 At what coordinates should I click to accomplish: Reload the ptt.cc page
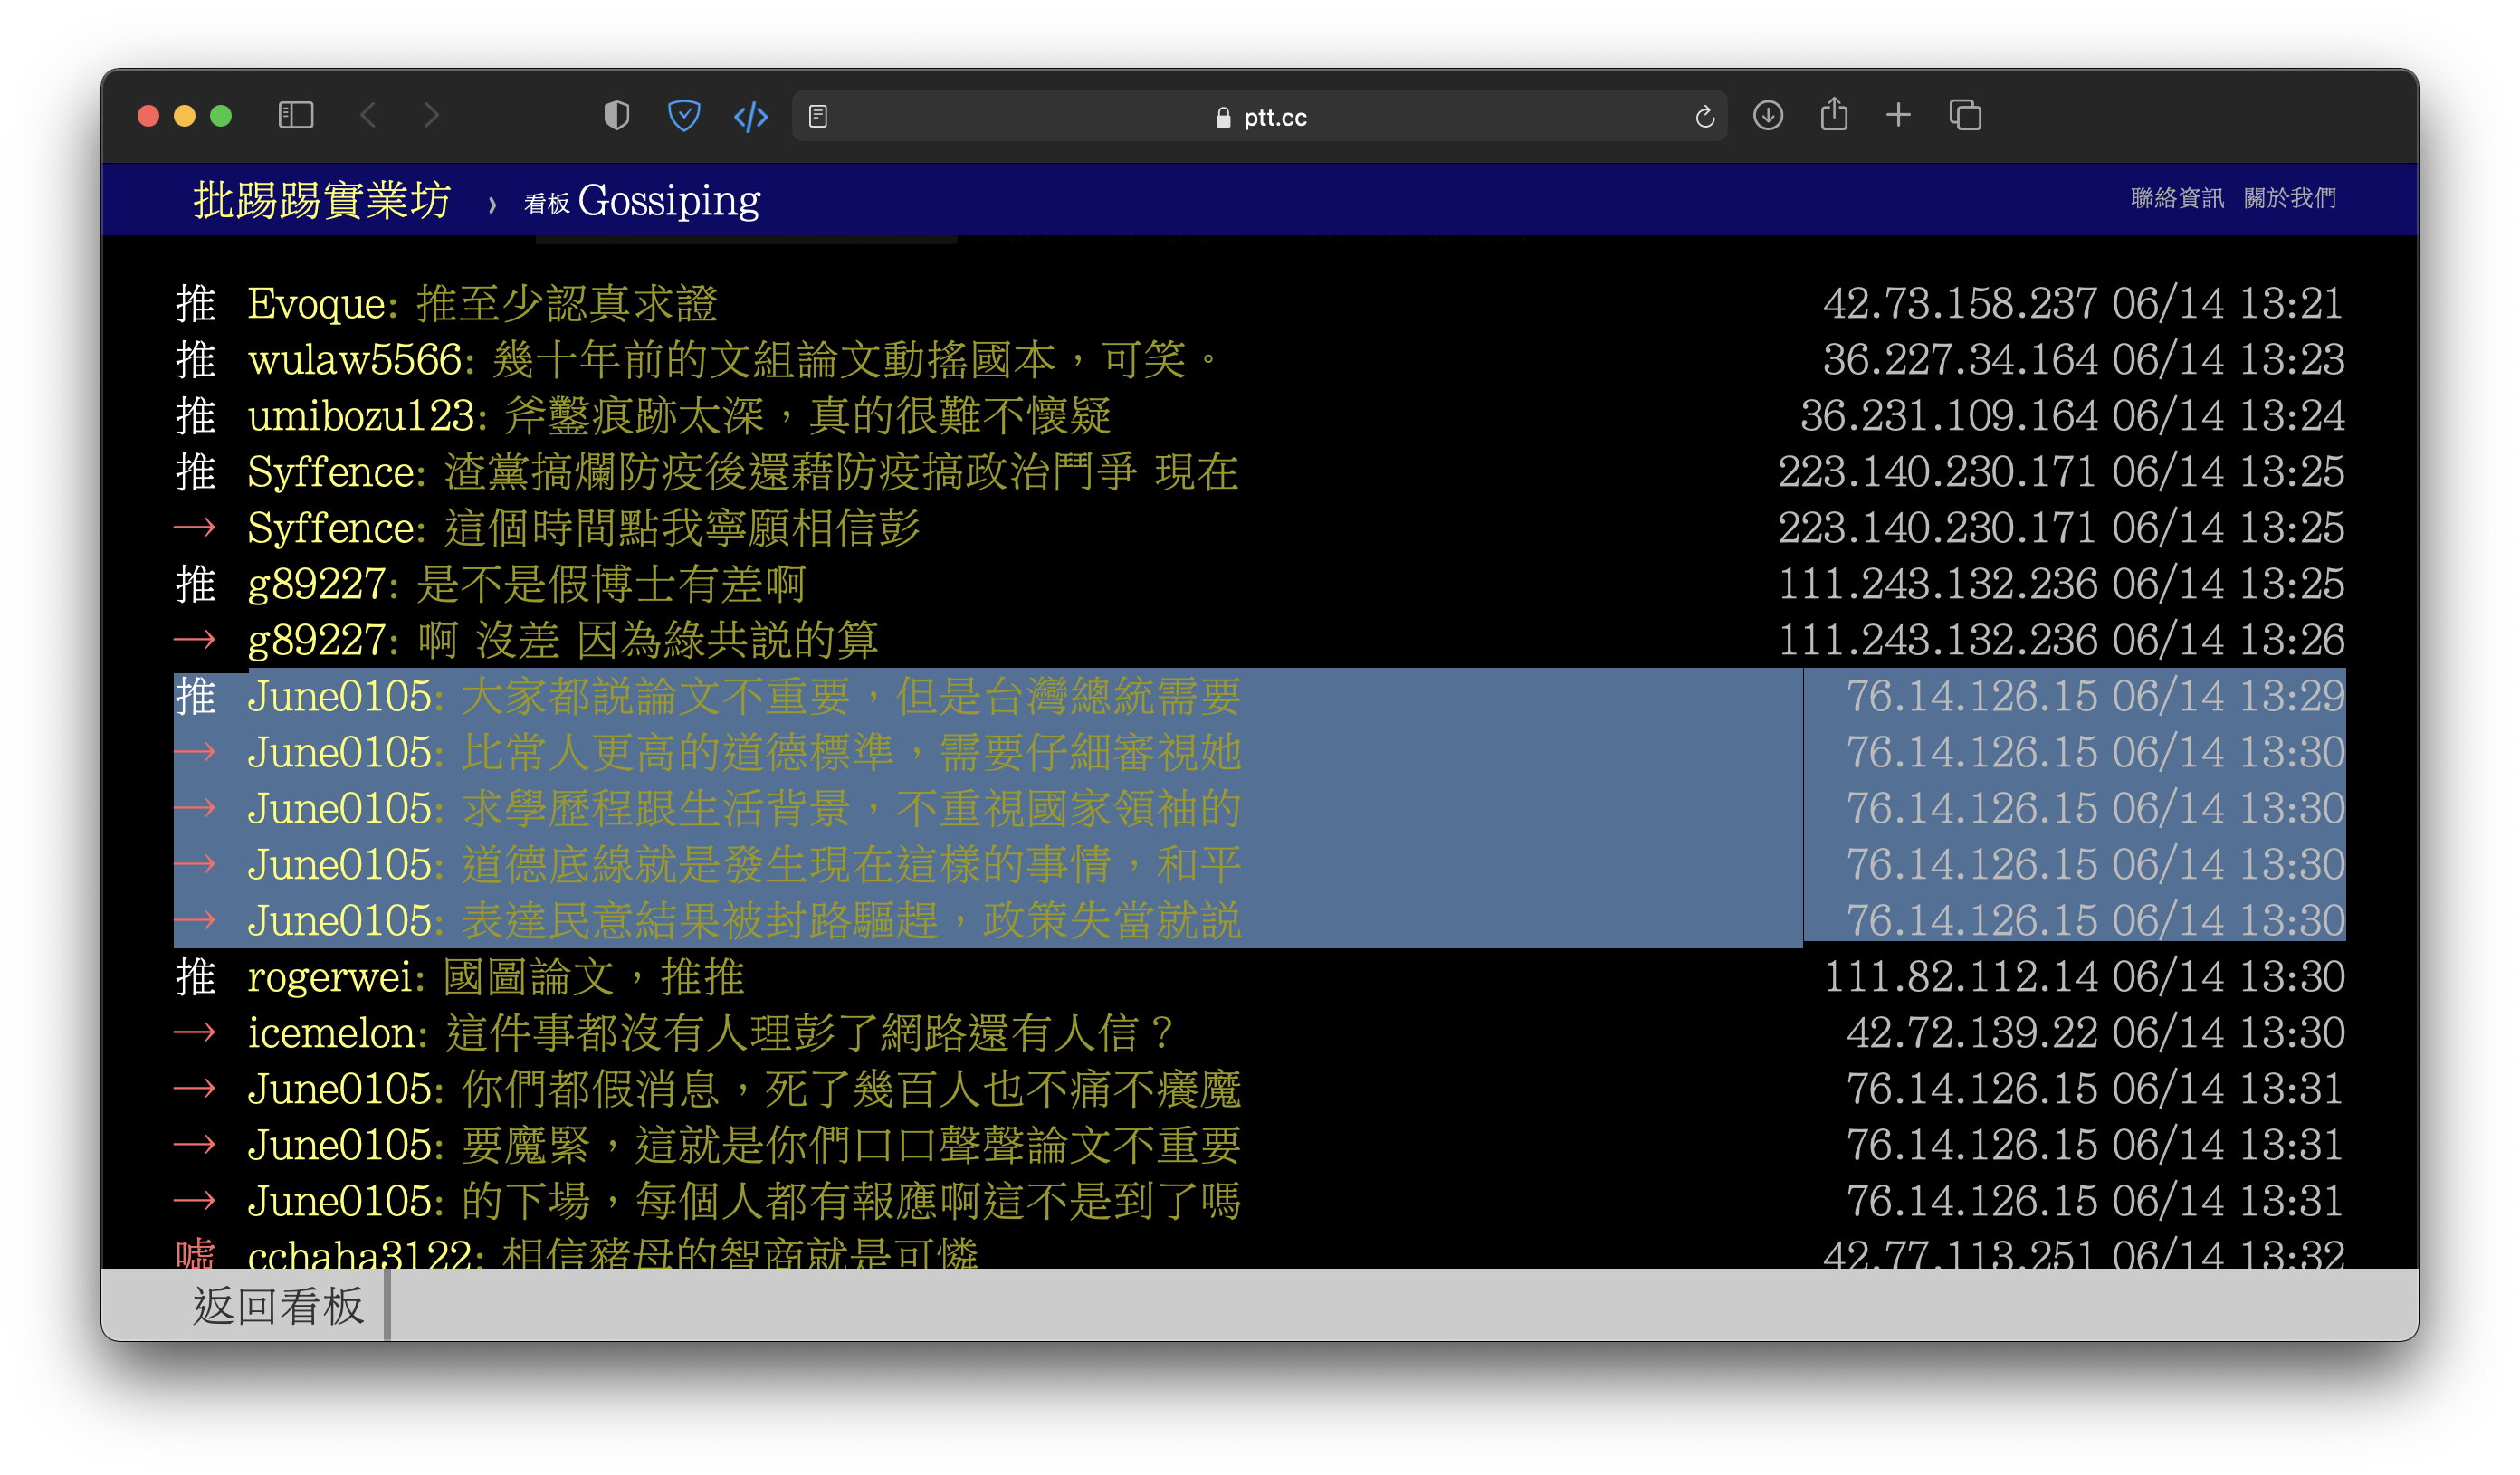tap(1704, 117)
